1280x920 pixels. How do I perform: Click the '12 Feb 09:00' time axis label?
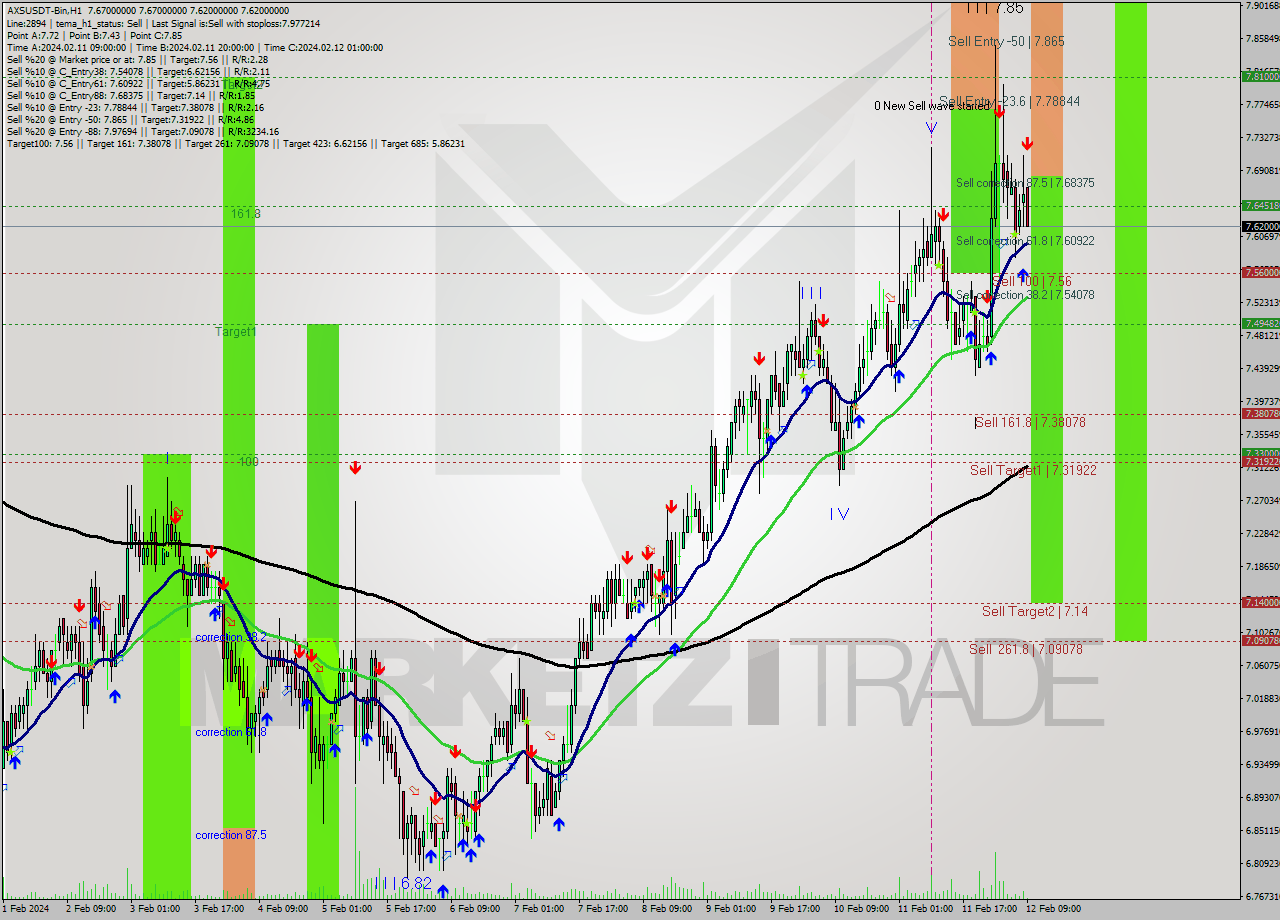tap(1053, 909)
